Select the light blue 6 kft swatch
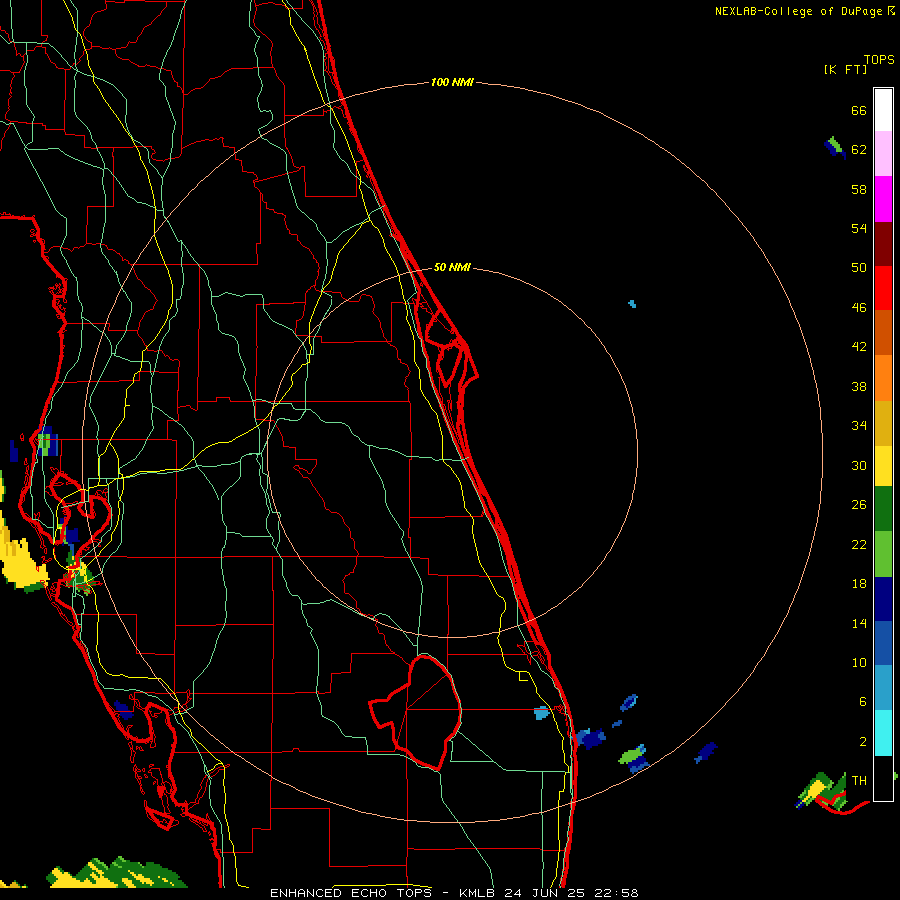 coord(883,687)
